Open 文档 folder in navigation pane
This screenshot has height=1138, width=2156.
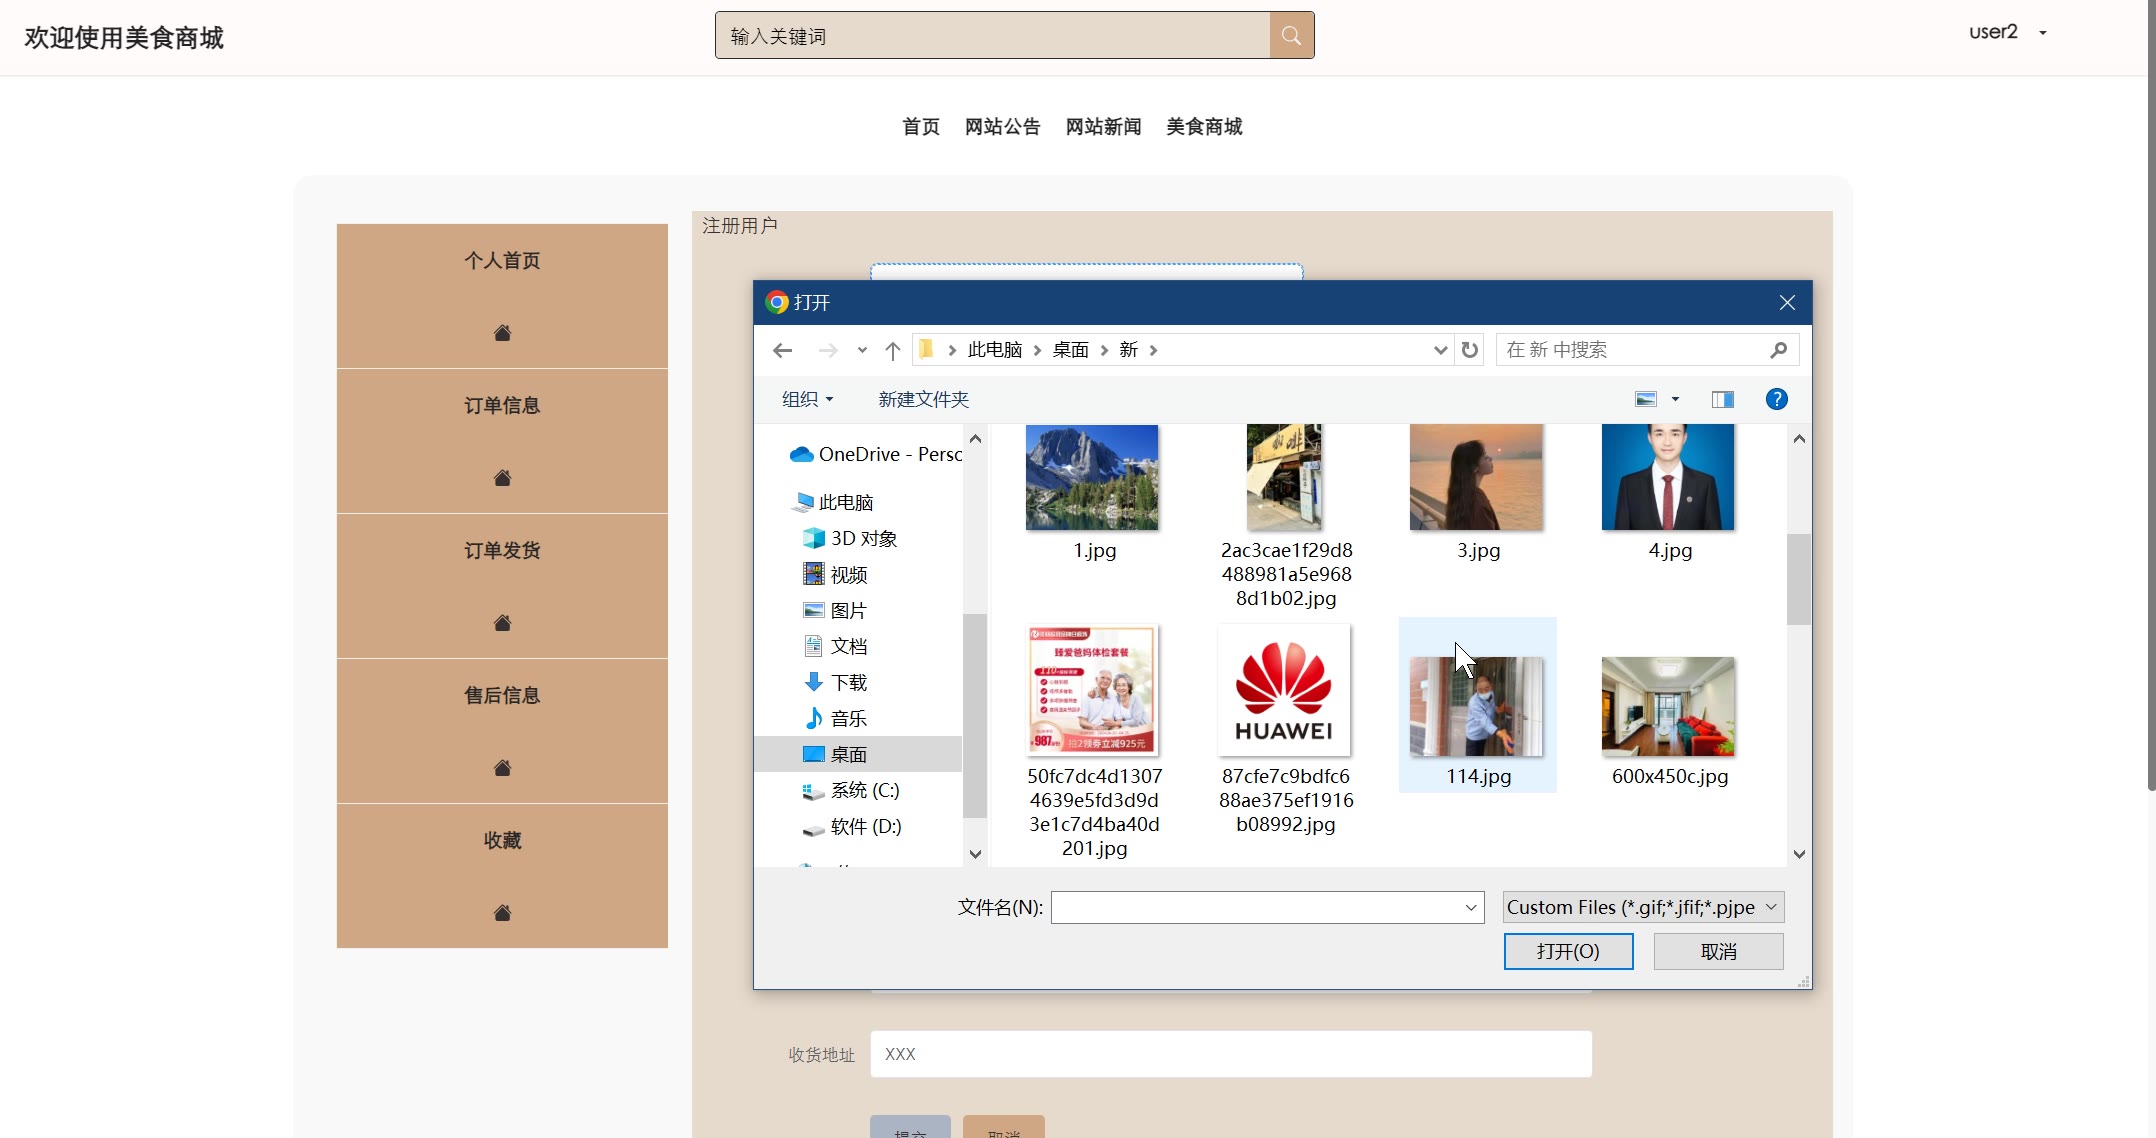835,646
